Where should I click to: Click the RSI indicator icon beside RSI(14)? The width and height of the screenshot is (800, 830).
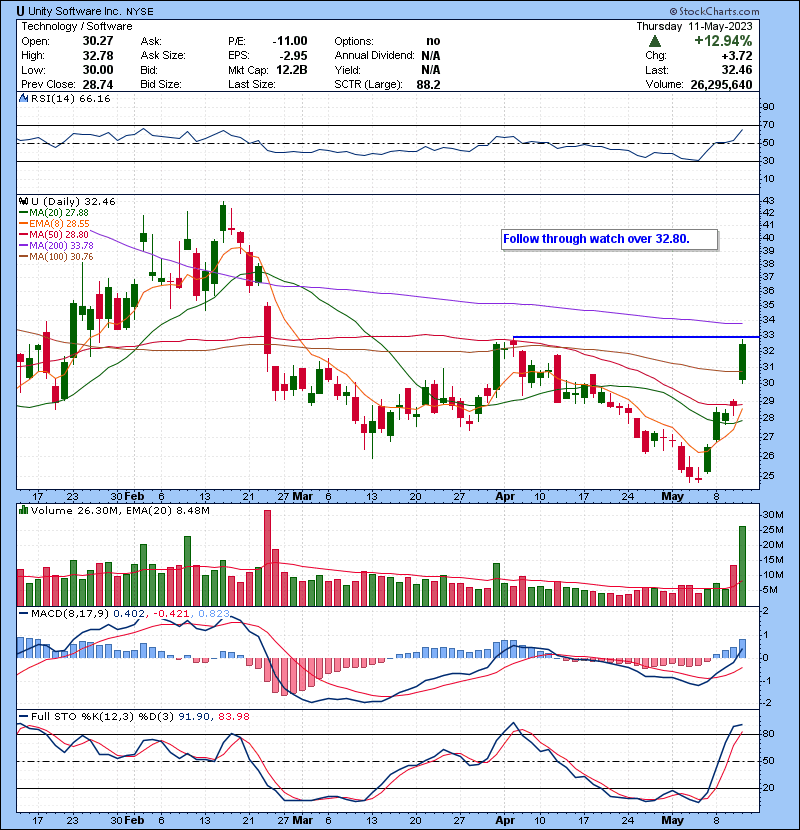tap(23, 98)
